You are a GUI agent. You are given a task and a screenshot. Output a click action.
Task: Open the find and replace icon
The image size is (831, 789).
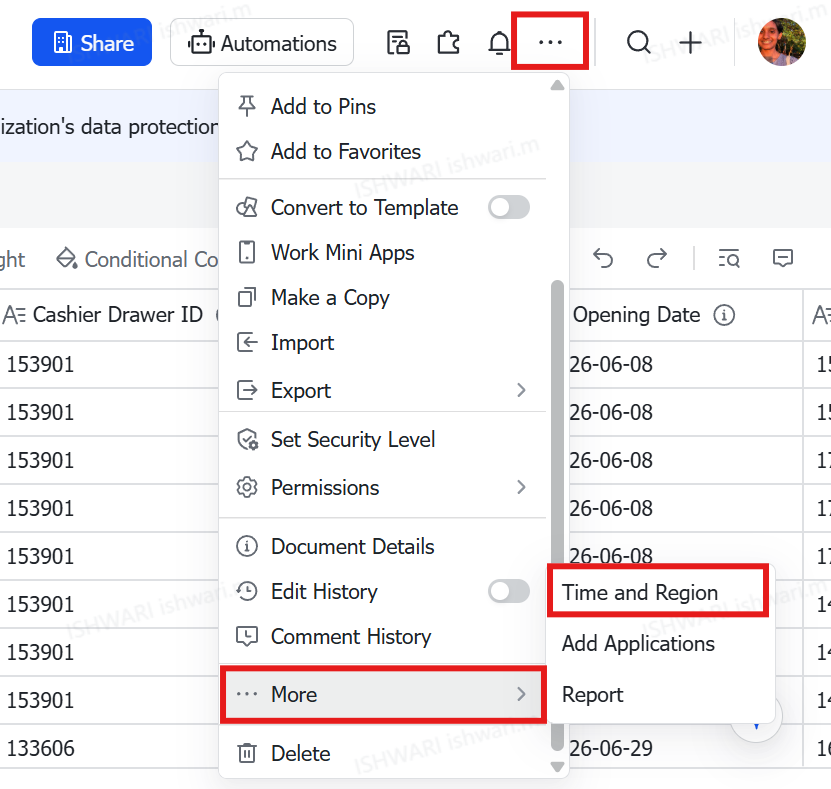[729, 258]
